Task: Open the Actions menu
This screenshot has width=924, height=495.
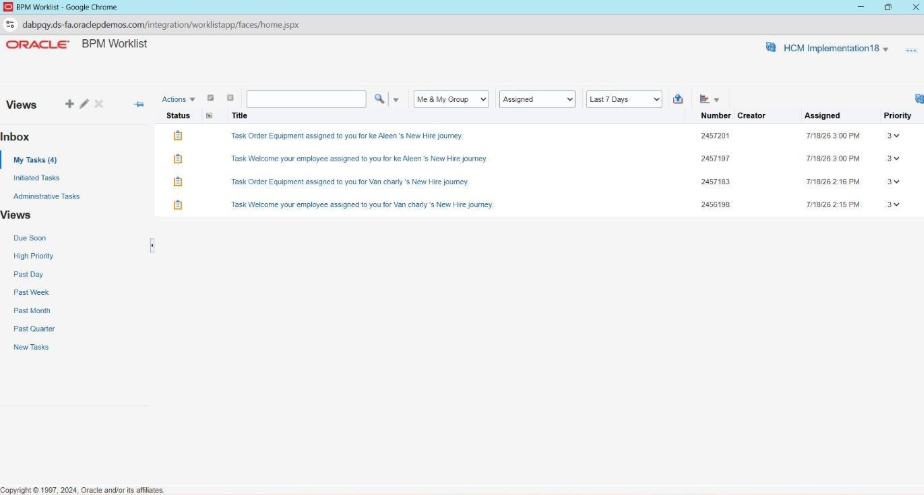Action: (x=178, y=99)
